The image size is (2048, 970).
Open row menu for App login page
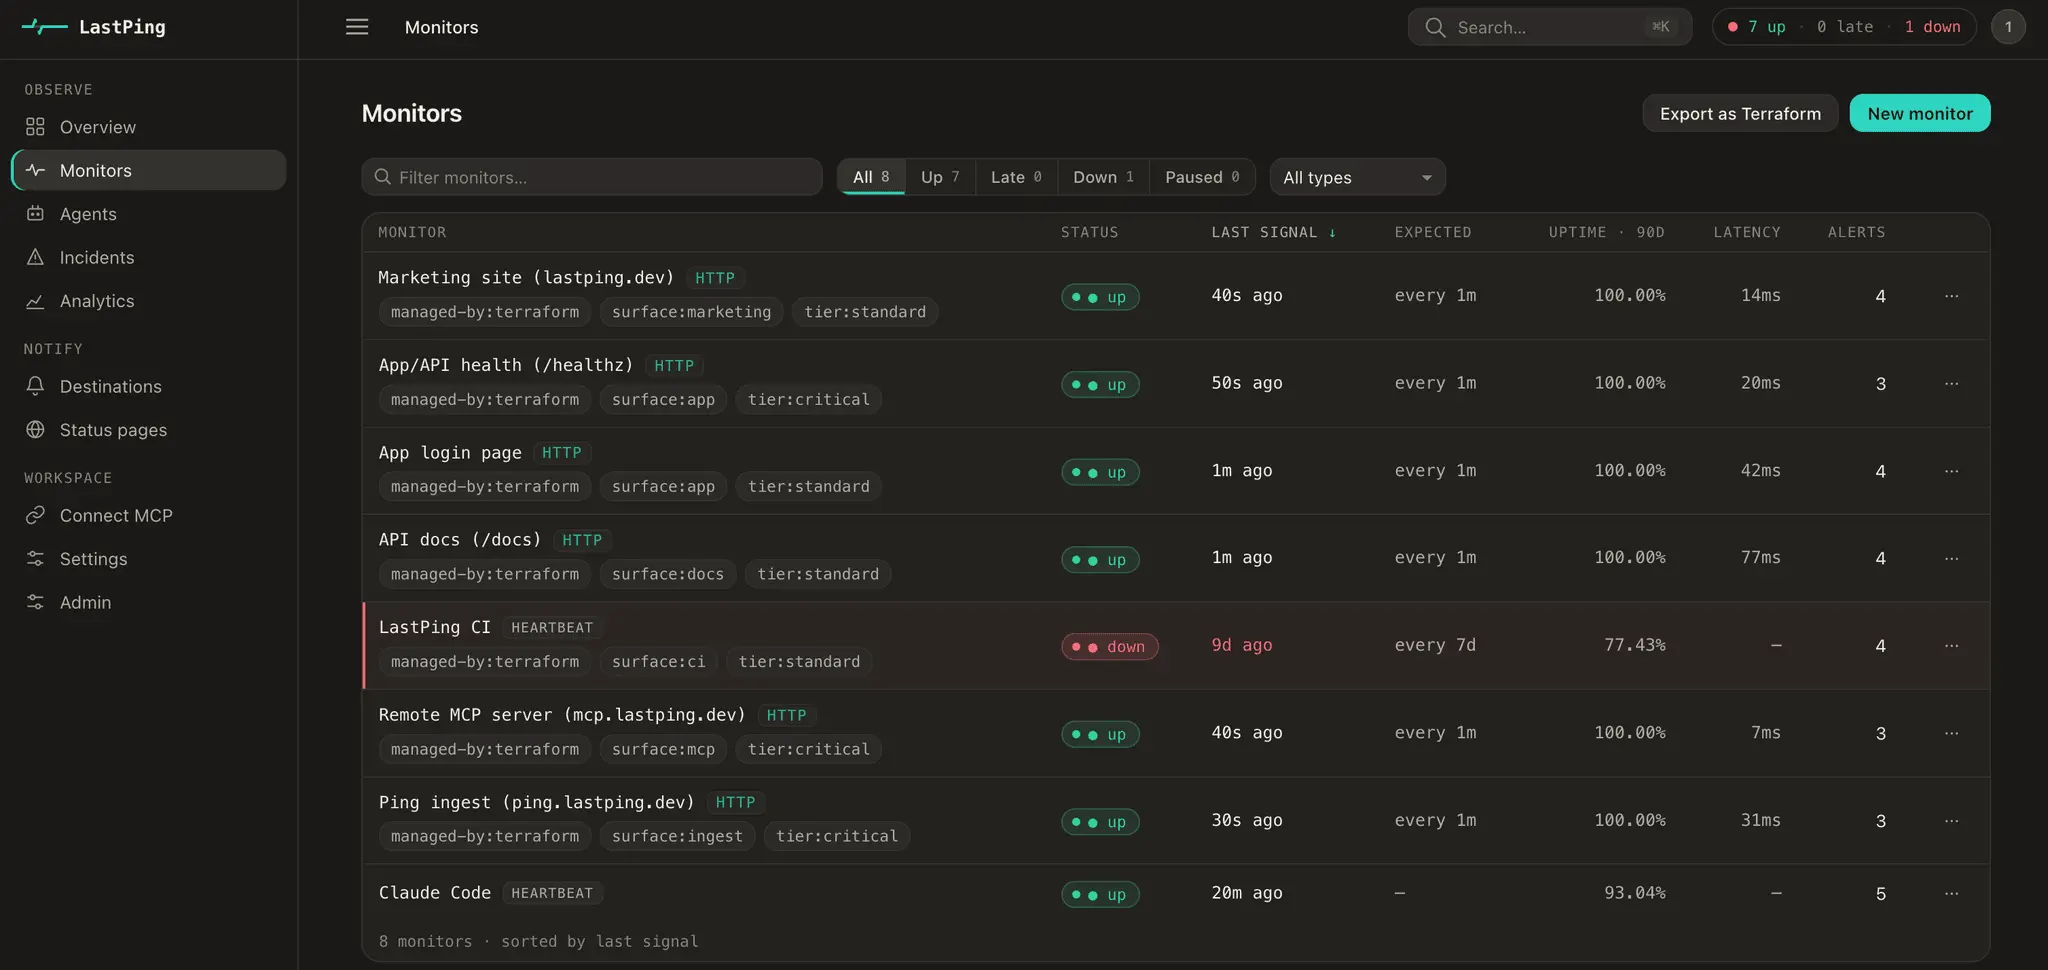click(x=1951, y=471)
